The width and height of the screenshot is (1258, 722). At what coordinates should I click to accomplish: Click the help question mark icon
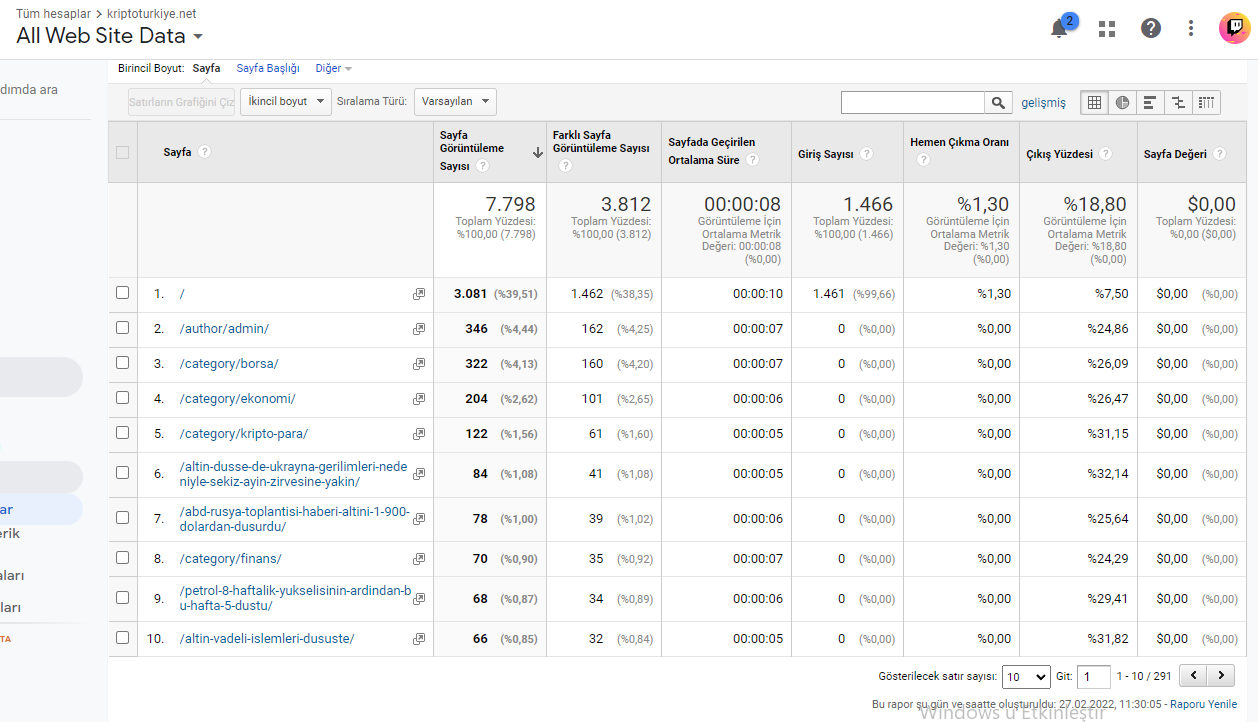(1151, 28)
